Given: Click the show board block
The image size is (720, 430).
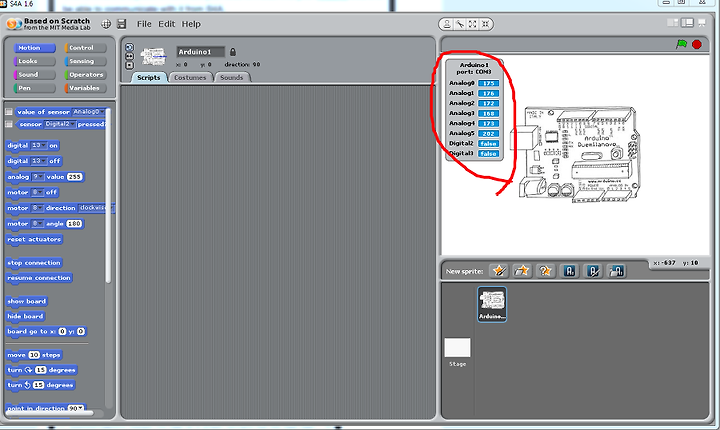Looking at the screenshot, I should (27, 301).
